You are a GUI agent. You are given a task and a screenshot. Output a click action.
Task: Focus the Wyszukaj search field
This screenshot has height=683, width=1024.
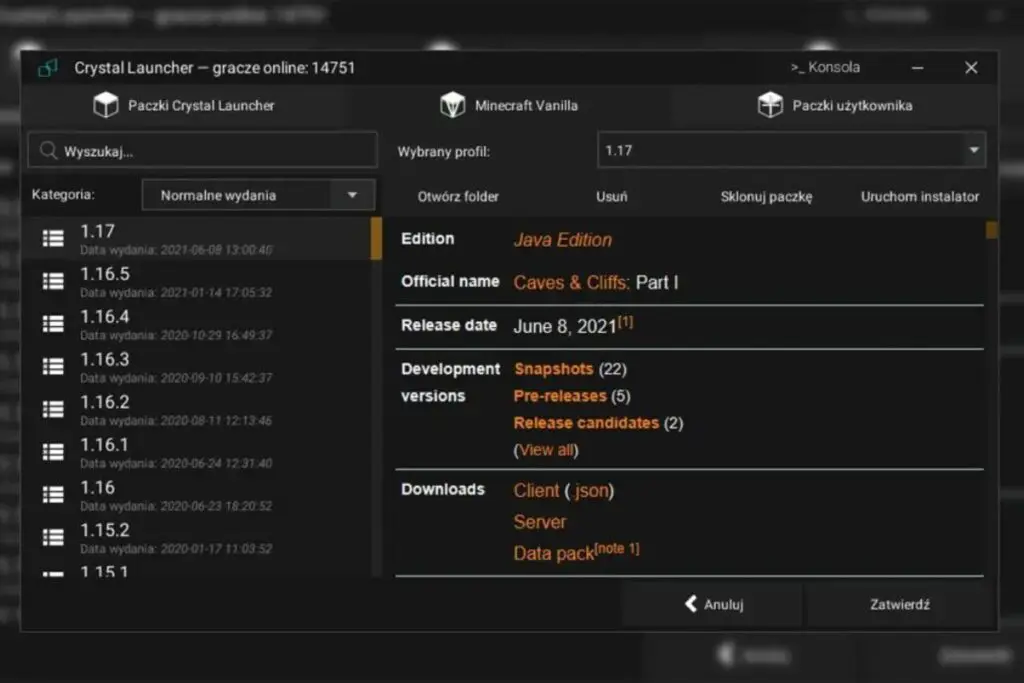[x=202, y=151]
